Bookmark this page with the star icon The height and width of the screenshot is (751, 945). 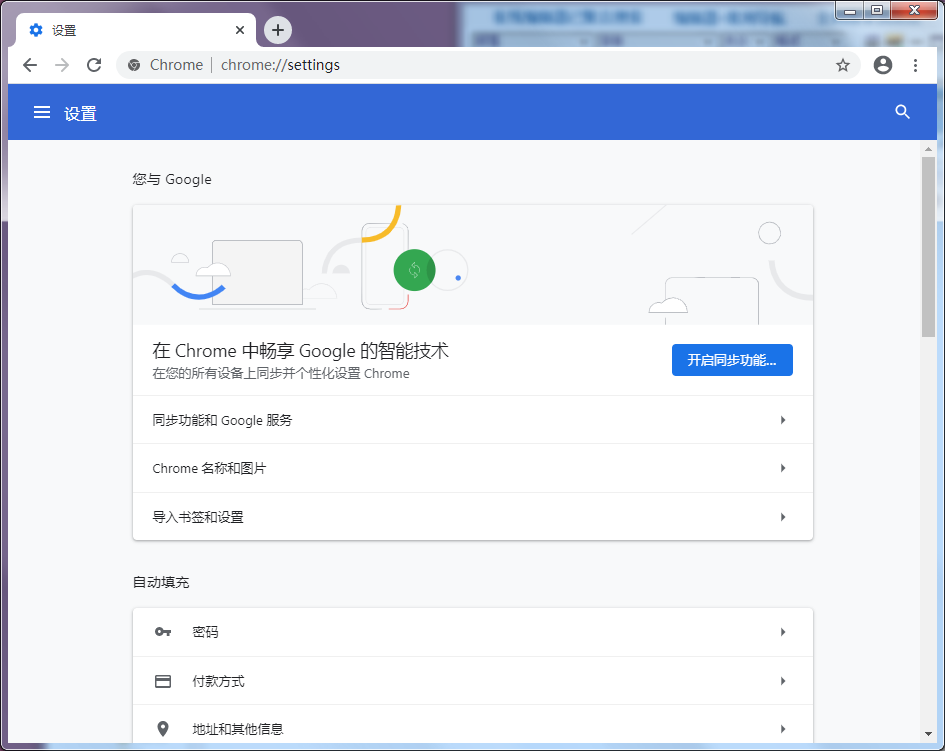(843, 64)
